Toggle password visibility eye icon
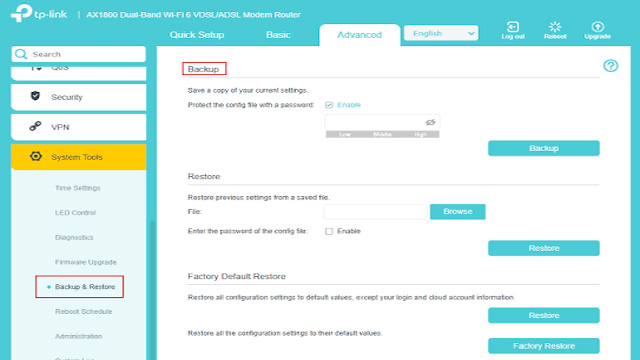Viewport: 640px width, 360px height. tap(430, 122)
